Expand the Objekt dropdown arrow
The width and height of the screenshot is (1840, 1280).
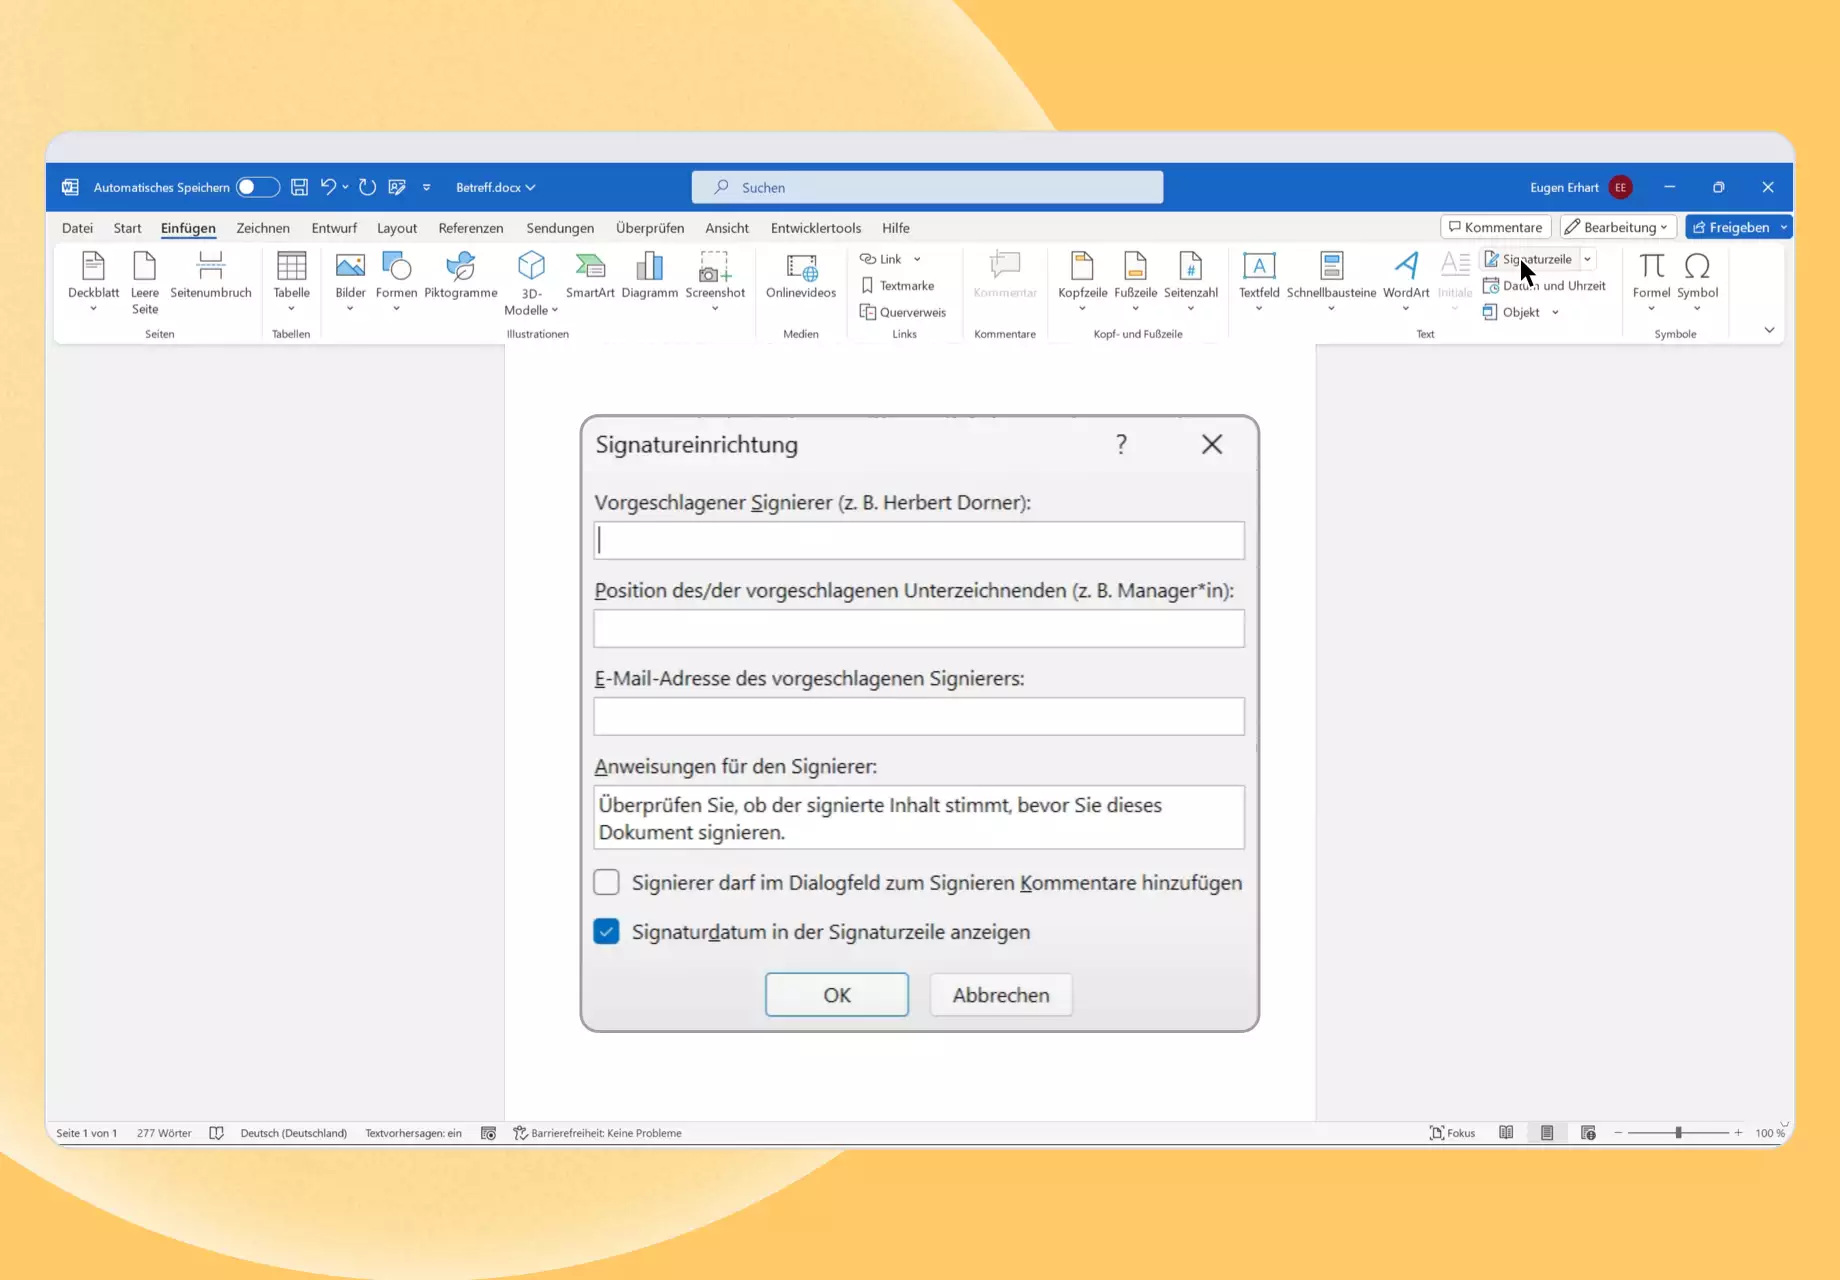click(x=1555, y=312)
